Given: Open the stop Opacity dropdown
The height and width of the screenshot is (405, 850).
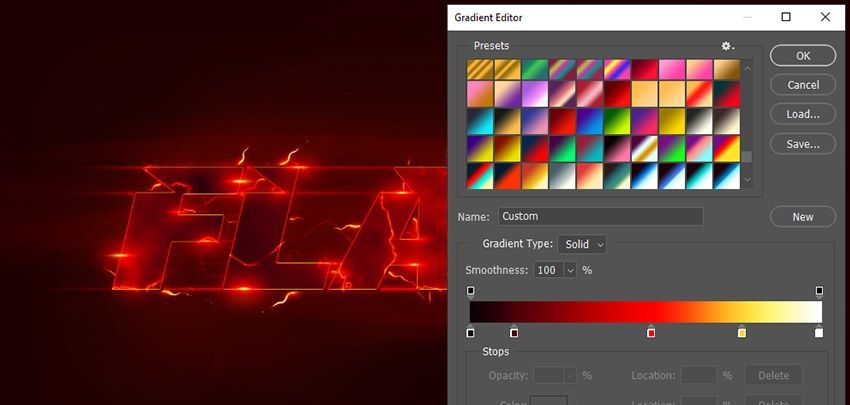Looking at the screenshot, I should pyautogui.click(x=570, y=375).
